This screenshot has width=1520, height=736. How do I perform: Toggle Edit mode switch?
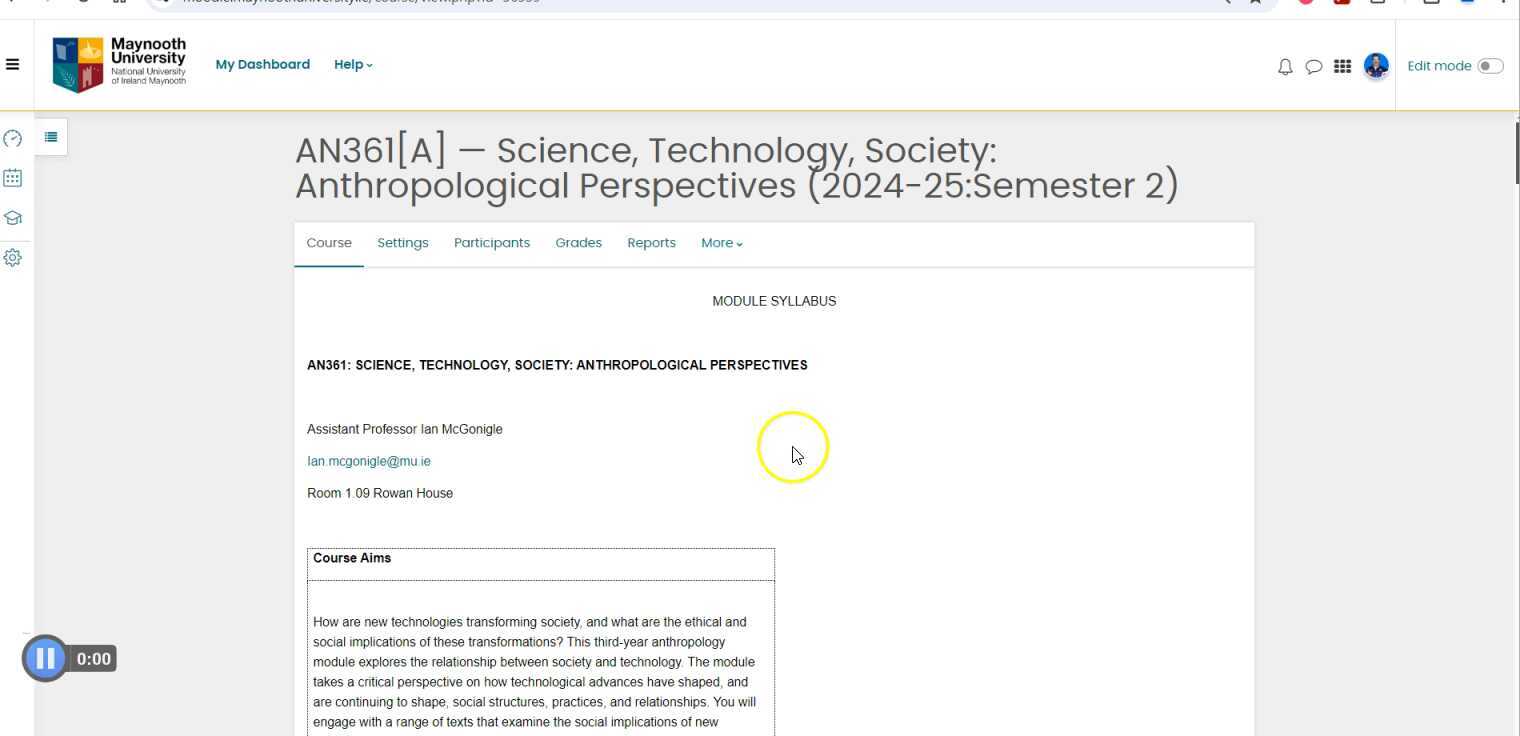(x=1490, y=66)
